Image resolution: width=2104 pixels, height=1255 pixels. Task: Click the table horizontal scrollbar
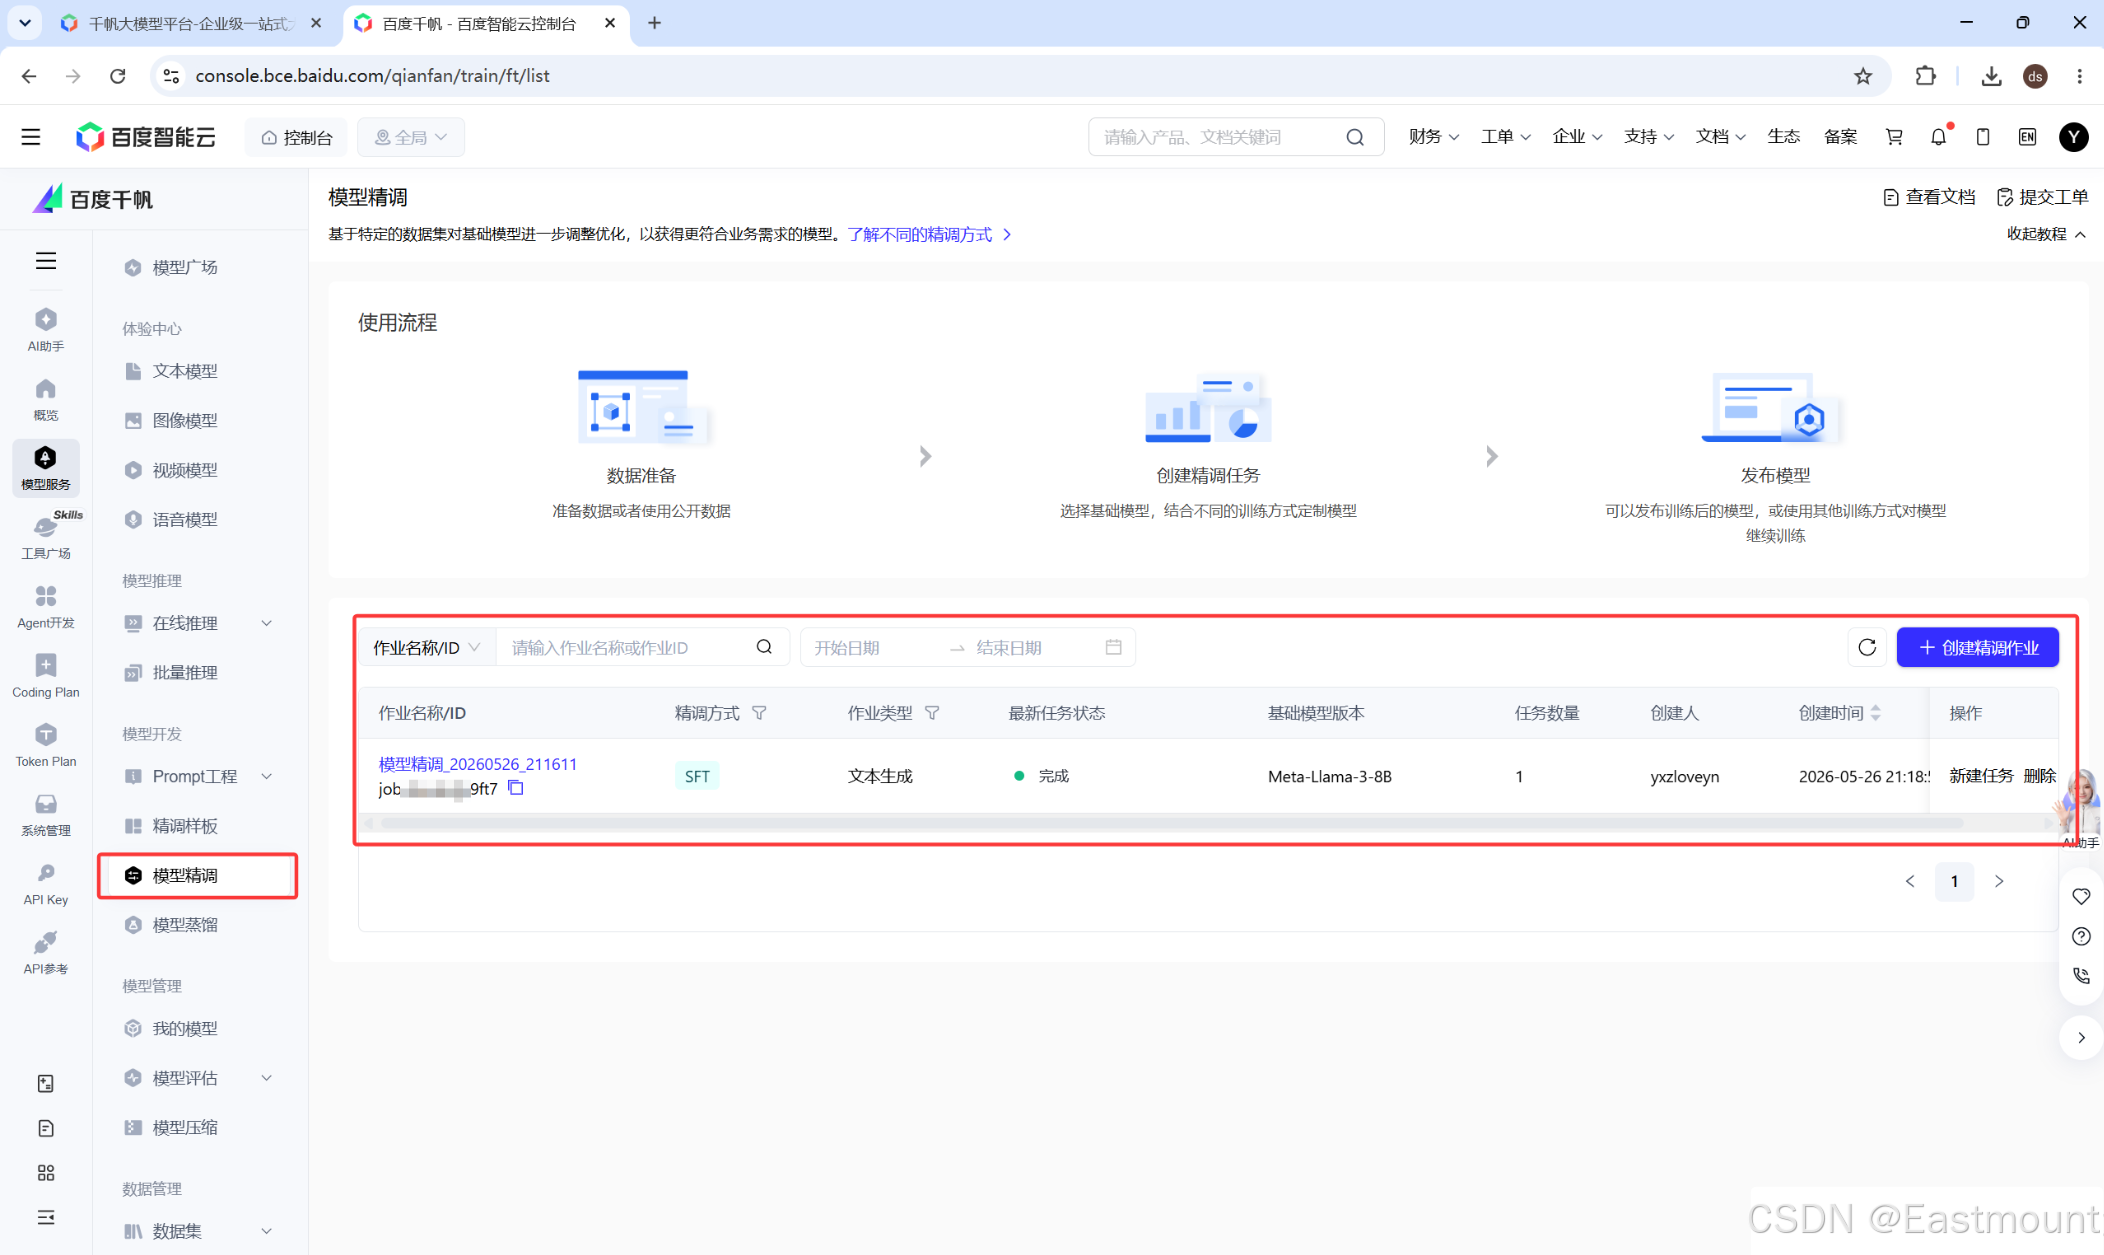point(1170,823)
